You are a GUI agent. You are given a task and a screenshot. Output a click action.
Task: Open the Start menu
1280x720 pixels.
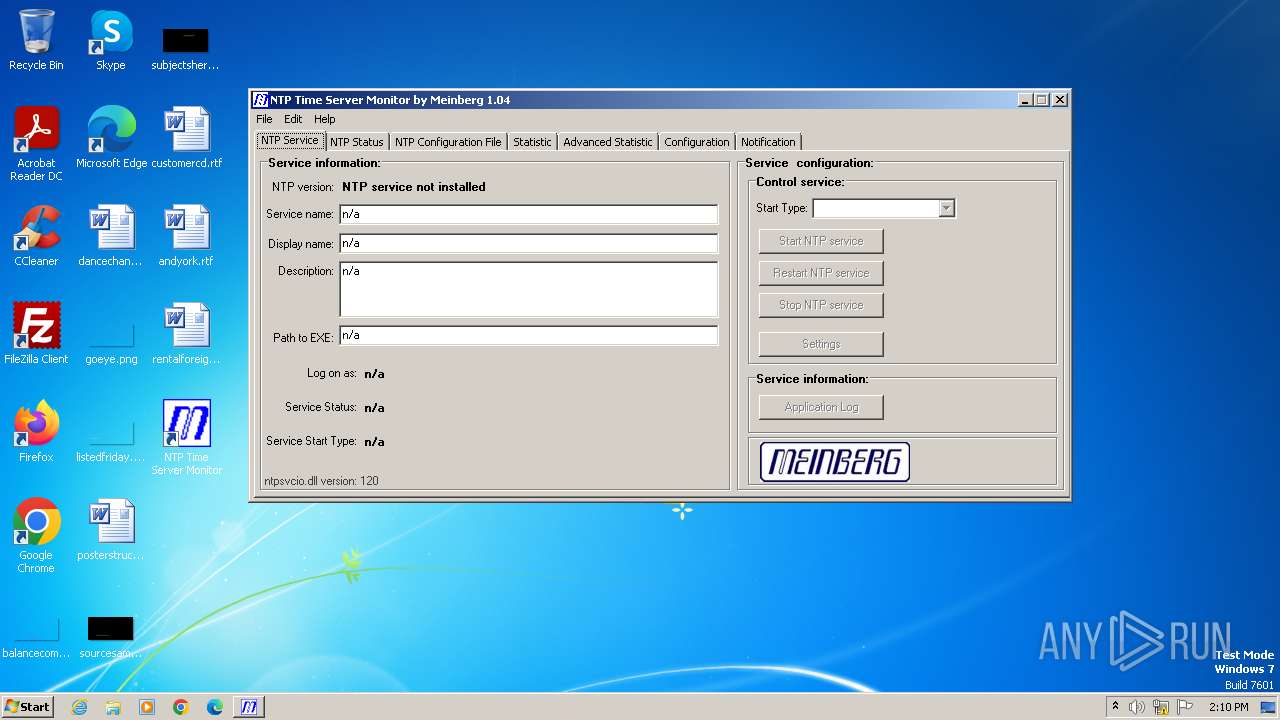click(28, 707)
